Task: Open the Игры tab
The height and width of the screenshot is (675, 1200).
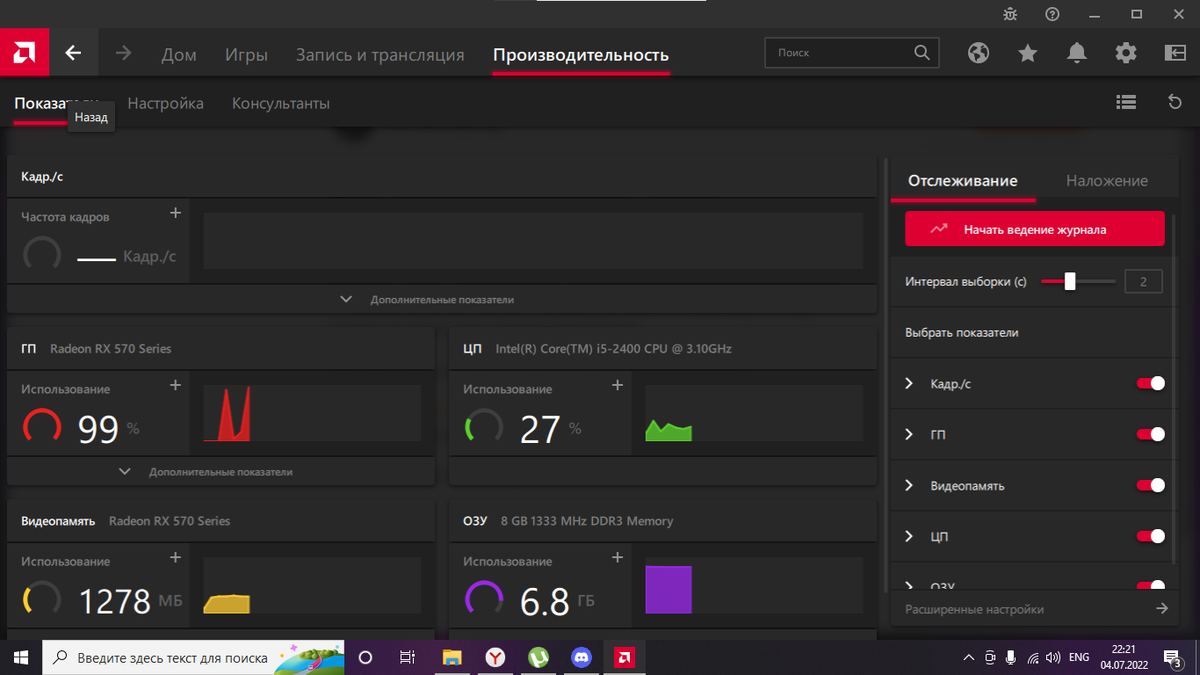Action: coord(246,55)
